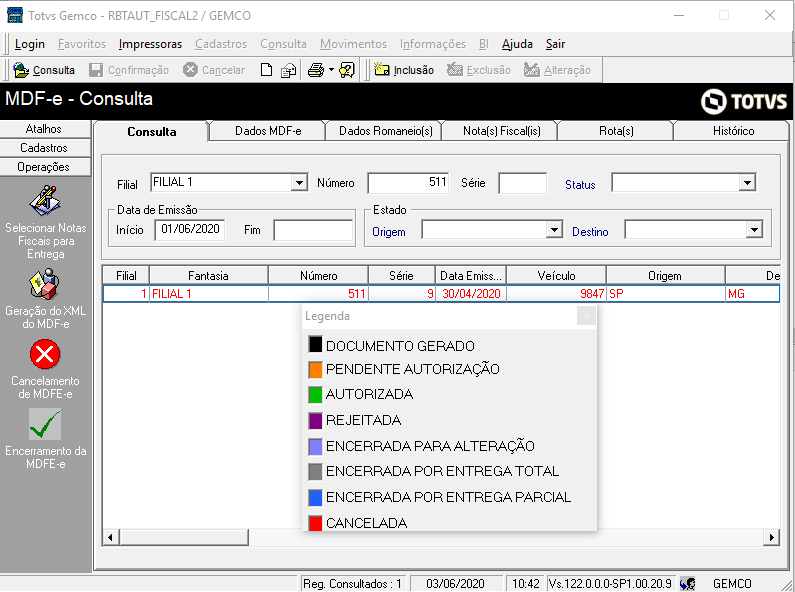
Task: Click the Consulta toolbar icon
Action: pyautogui.click(x=21, y=70)
